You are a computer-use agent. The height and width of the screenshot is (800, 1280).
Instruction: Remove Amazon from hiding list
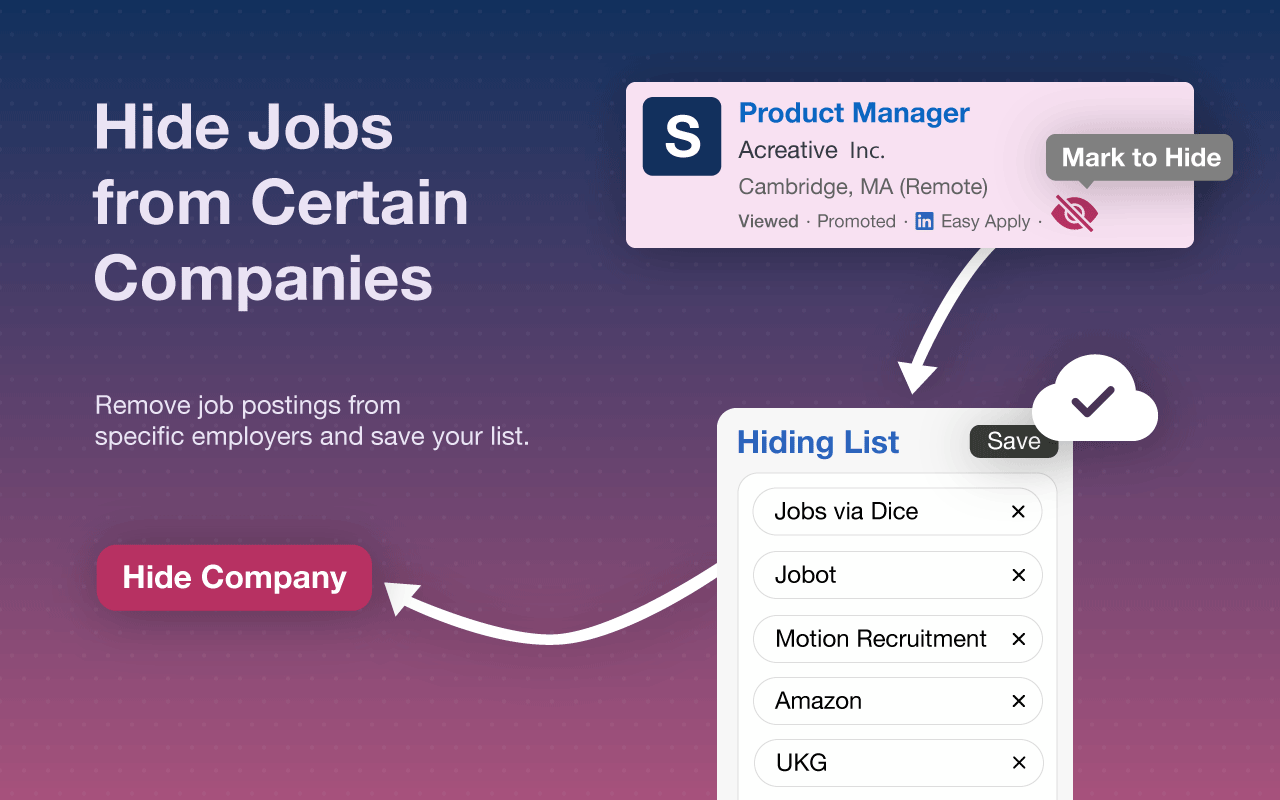click(1018, 701)
